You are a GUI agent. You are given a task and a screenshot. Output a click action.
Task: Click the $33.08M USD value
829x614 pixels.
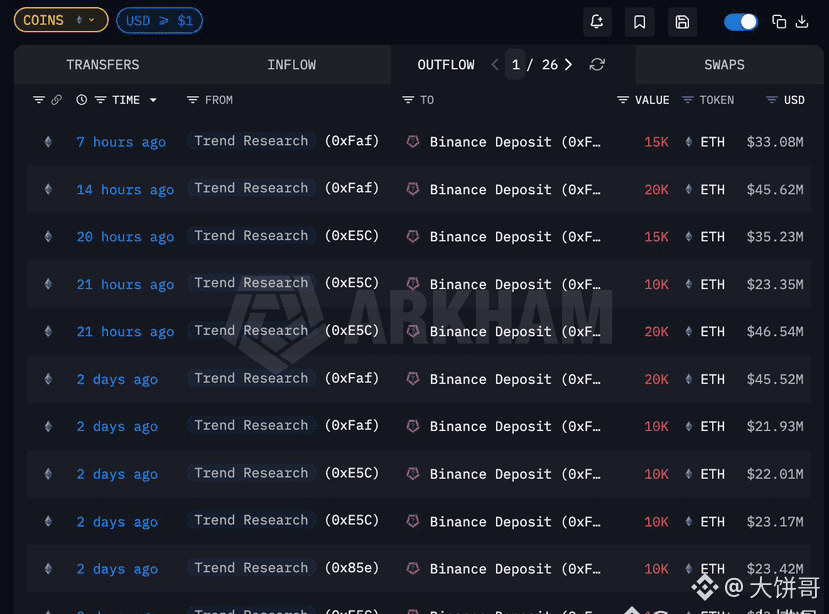click(775, 142)
